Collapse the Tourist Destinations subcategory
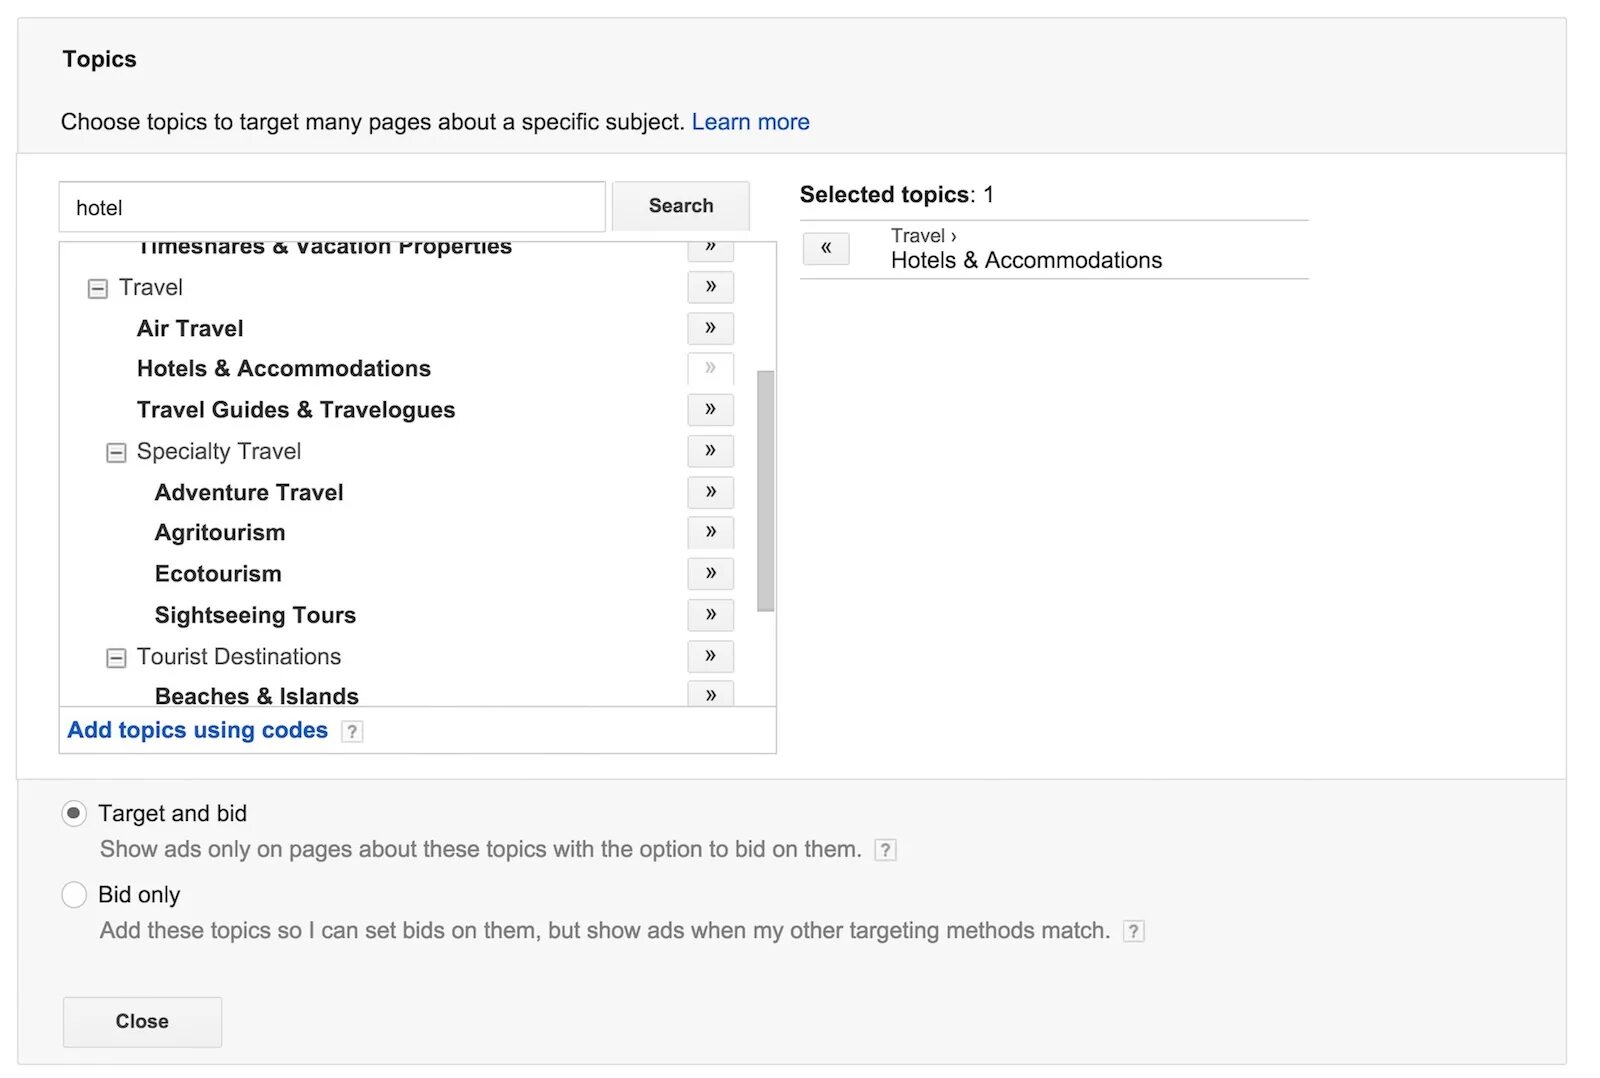The width and height of the screenshot is (1600, 1078). pyautogui.click(x=116, y=658)
